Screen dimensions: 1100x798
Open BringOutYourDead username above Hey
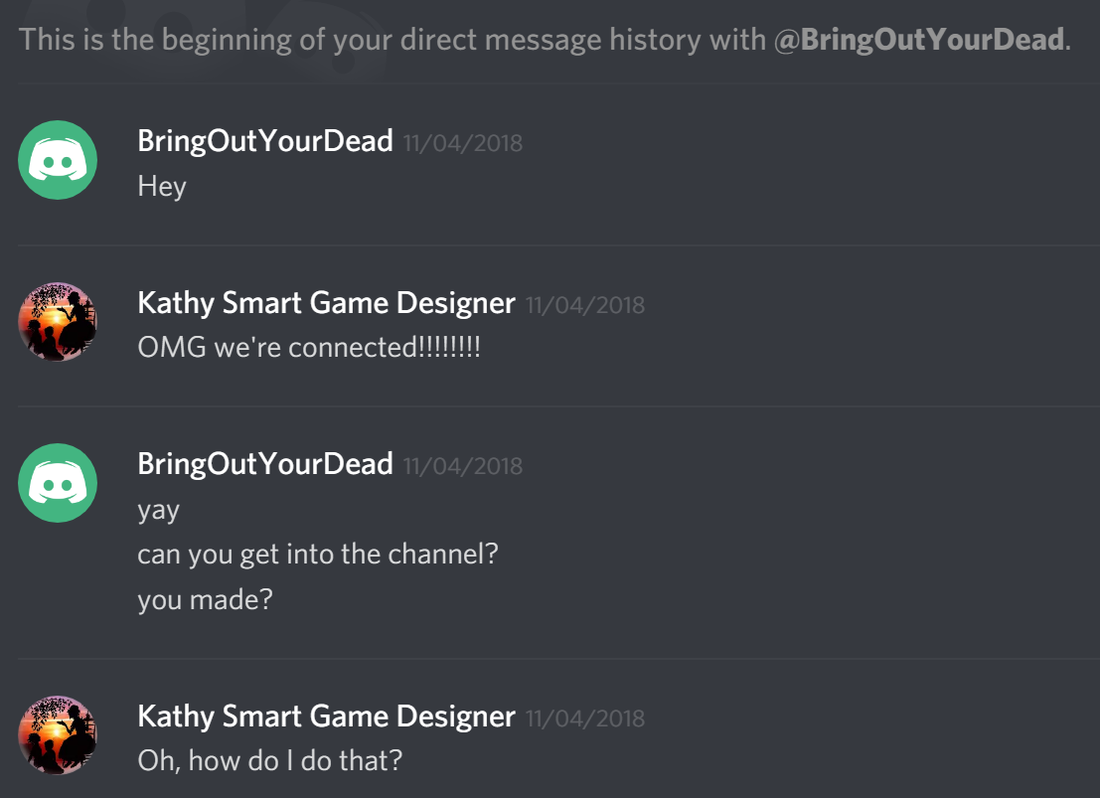point(265,142)
